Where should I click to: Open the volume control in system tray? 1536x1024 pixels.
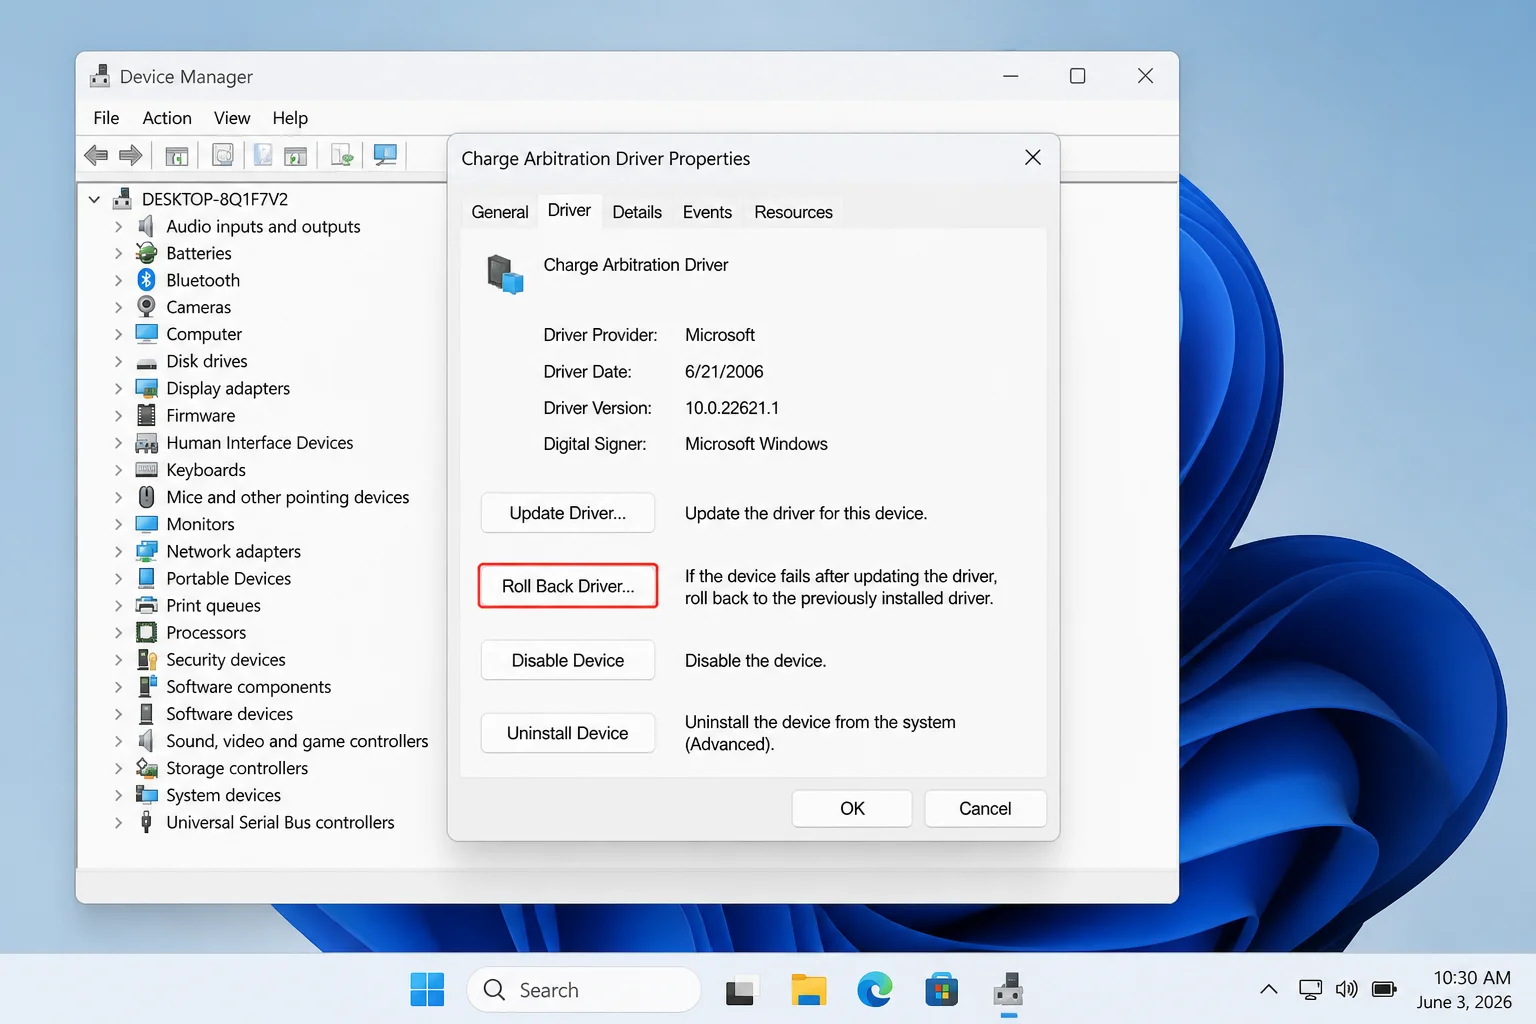[1347, 989]
